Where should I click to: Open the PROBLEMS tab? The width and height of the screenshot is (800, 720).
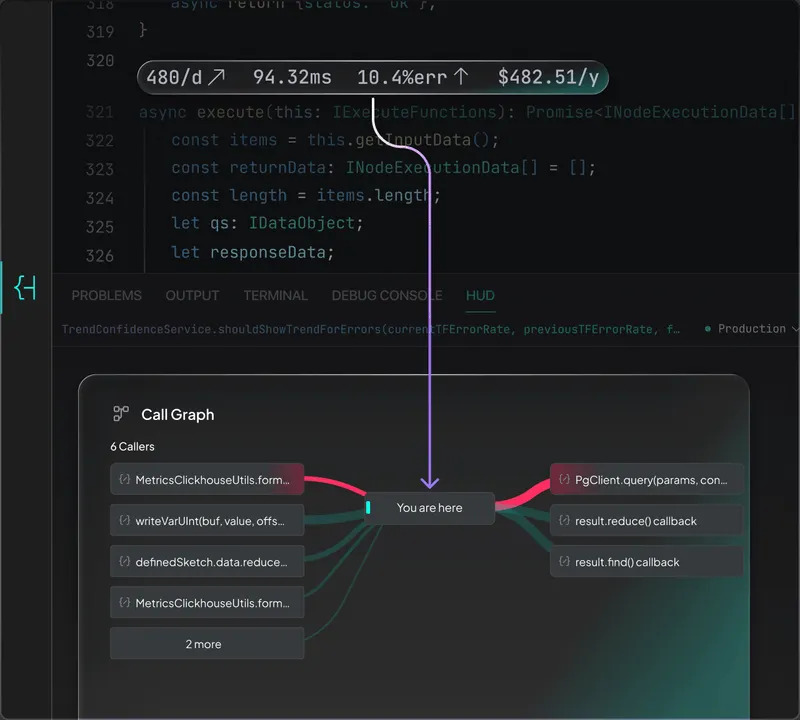click(106, 295)
